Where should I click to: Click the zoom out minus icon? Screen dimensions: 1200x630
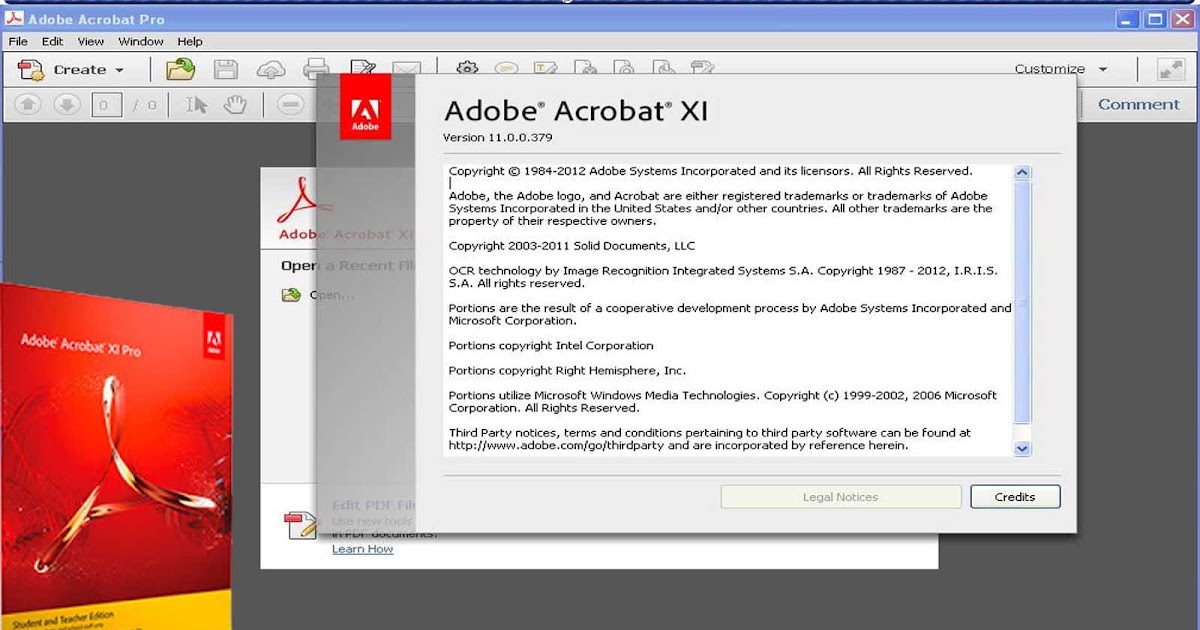pyautogui.click(x=290, y=104)
